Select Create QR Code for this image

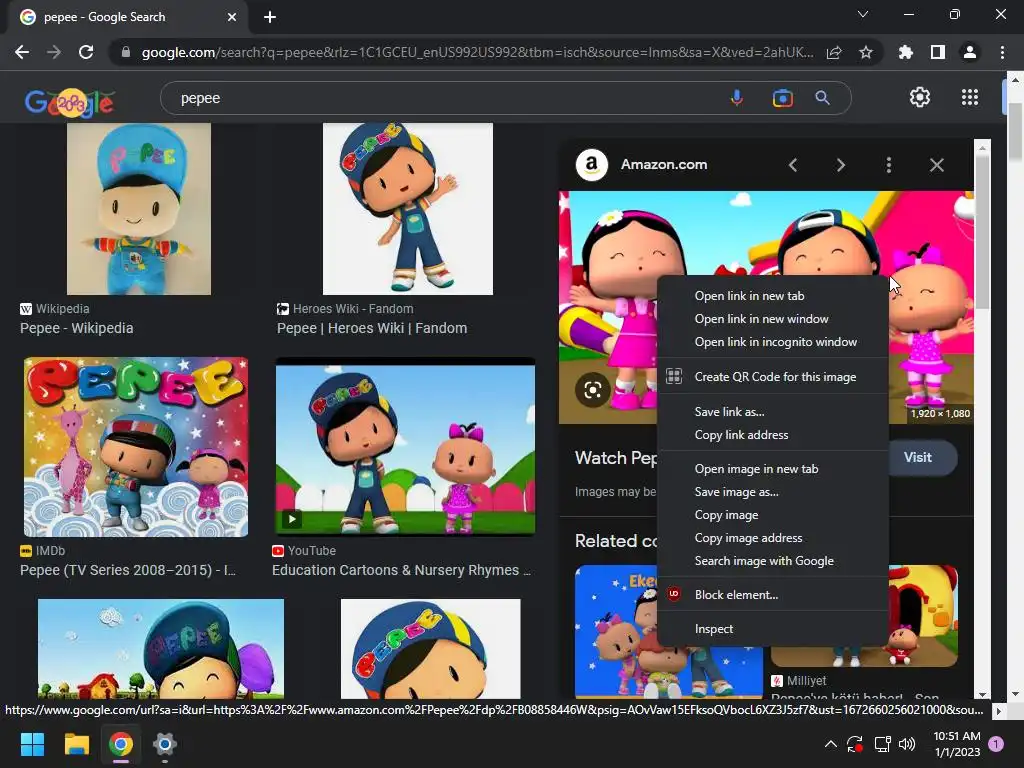773,377
